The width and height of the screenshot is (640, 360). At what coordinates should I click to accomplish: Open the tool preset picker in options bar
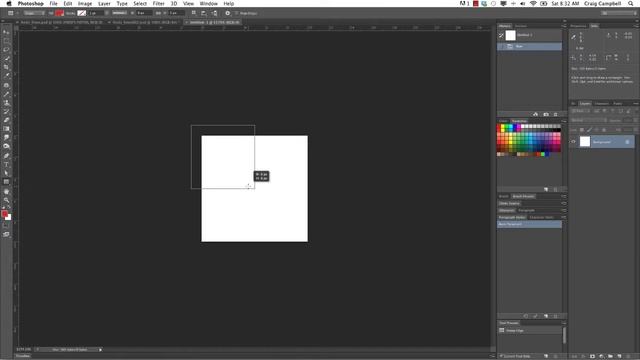(x=12, y=13)
